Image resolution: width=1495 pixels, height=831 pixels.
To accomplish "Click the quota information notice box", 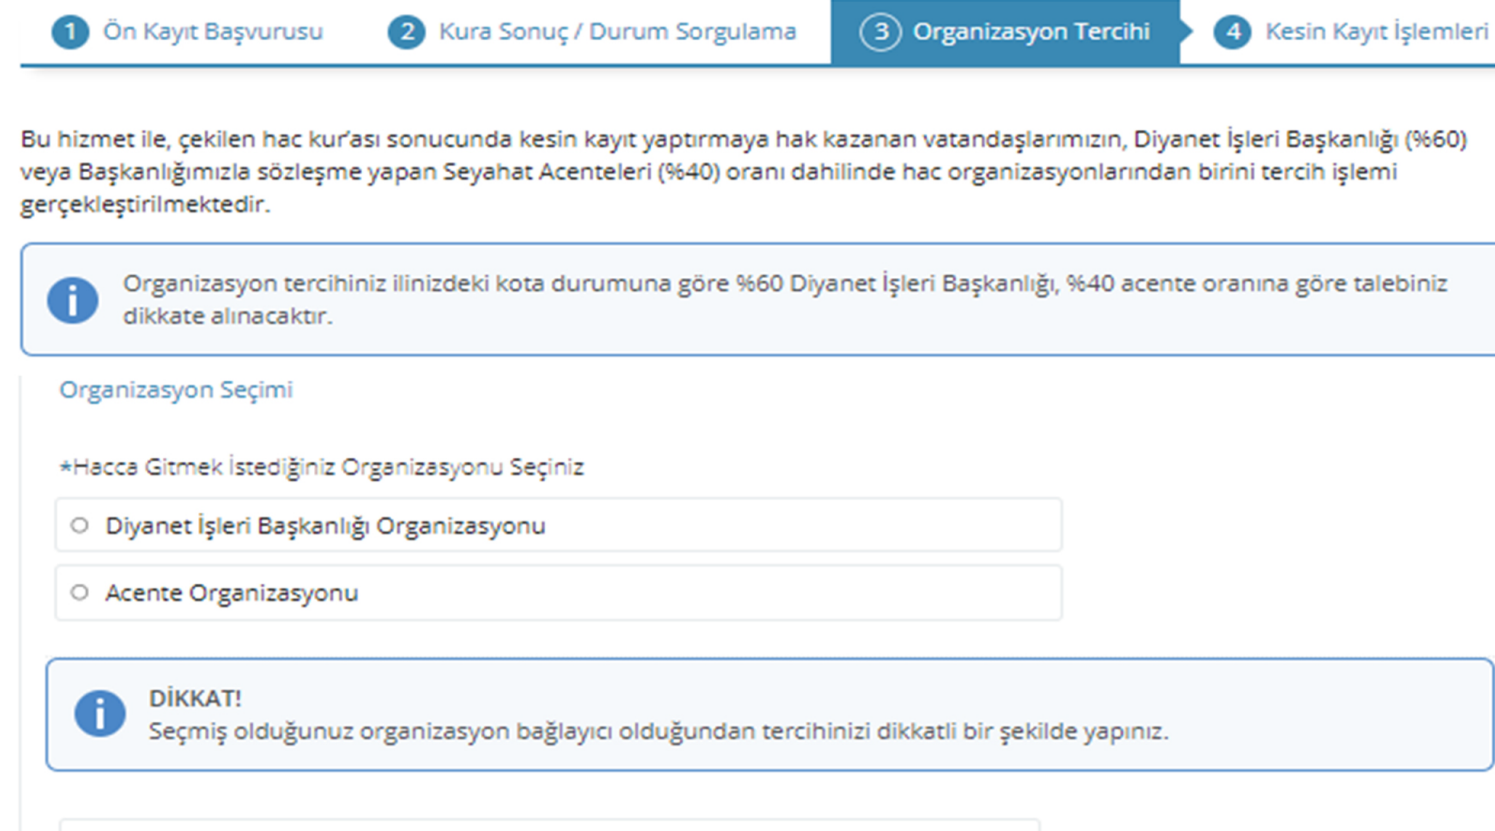I will [x=750, y=299].
